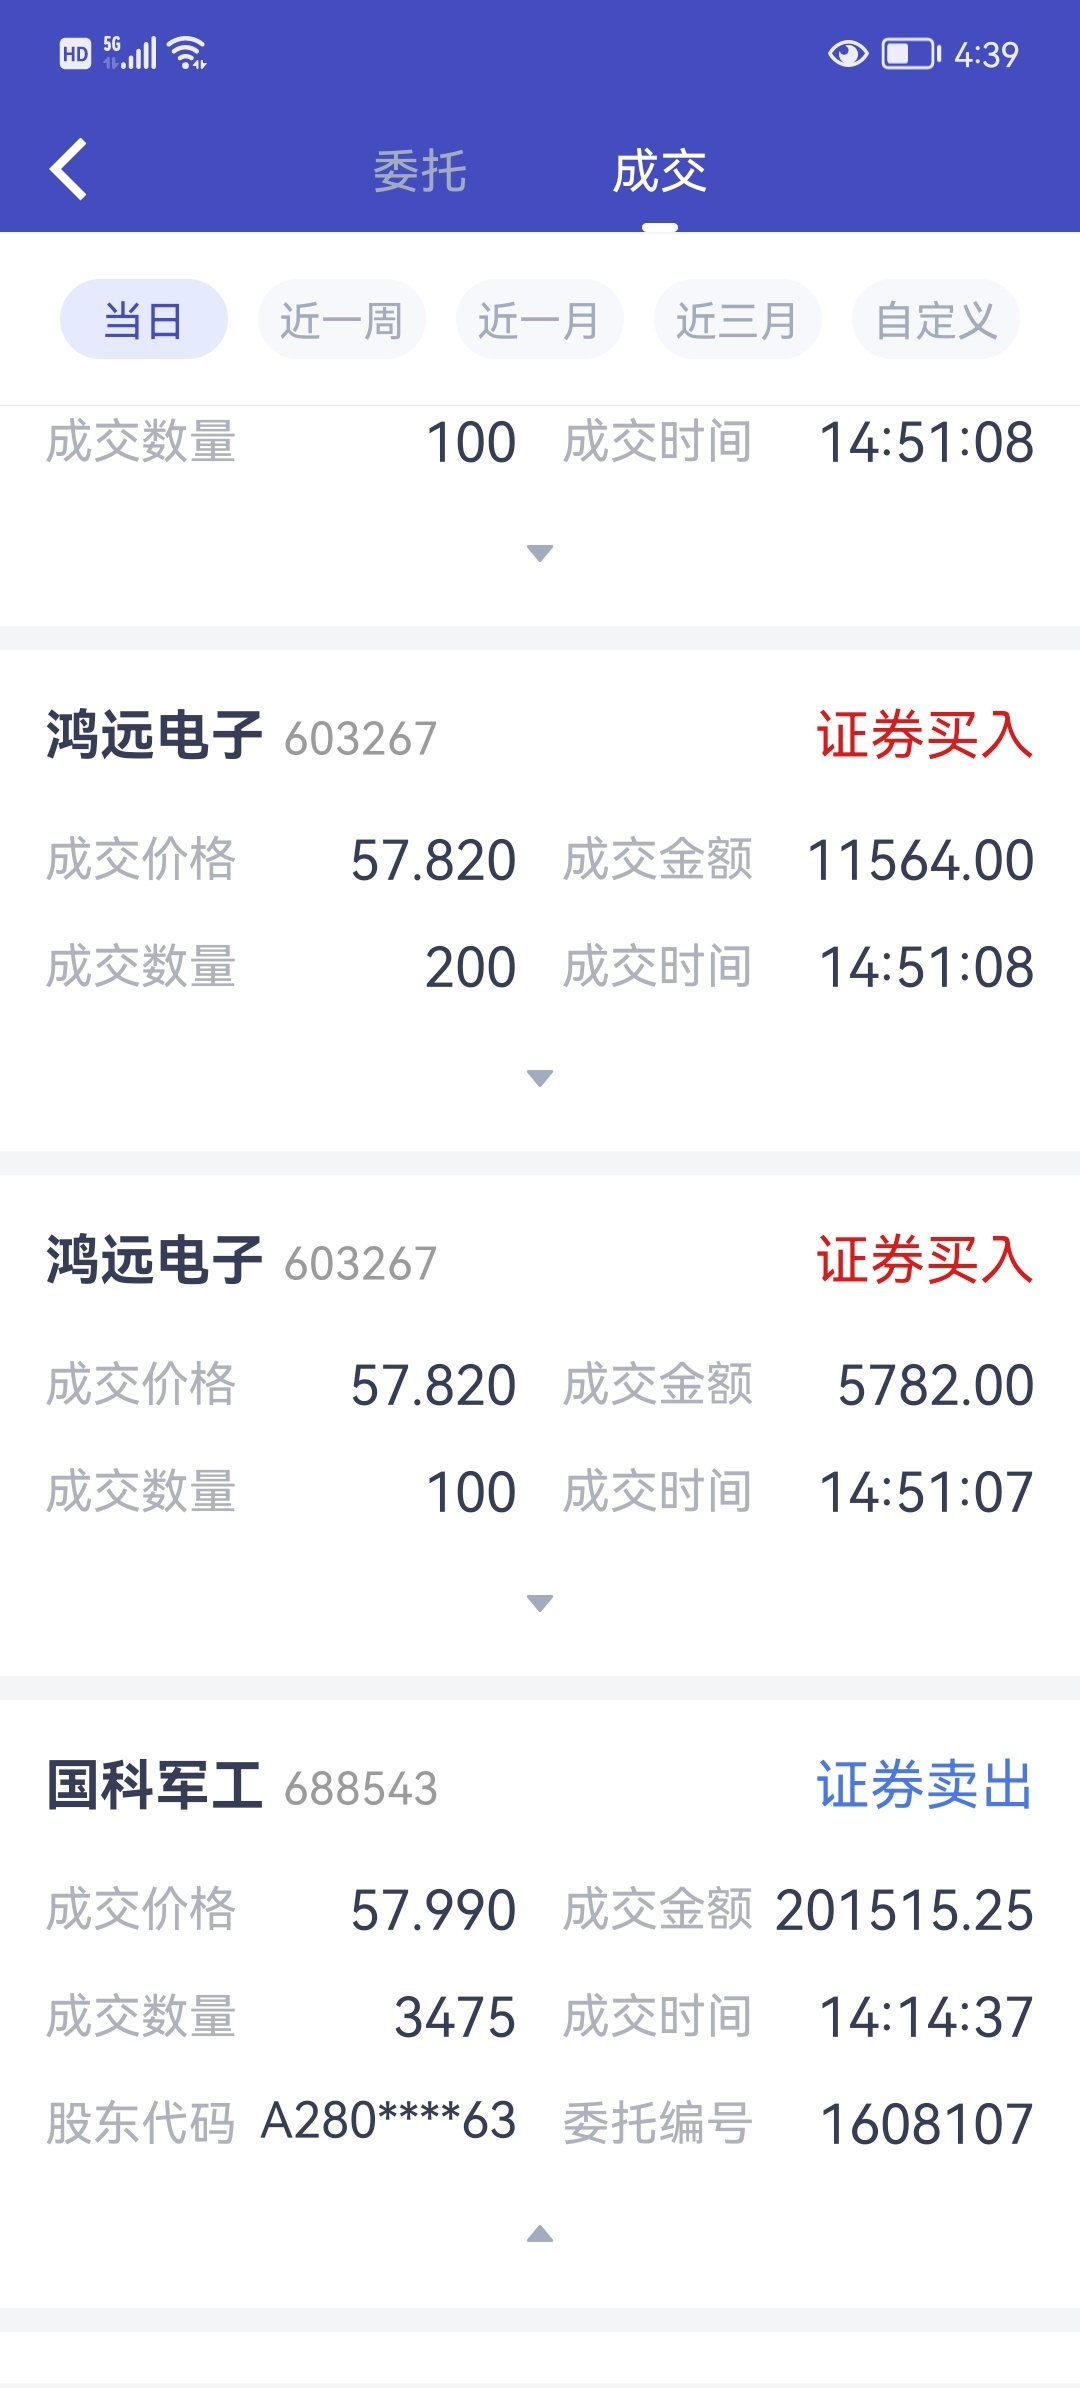
Task: Collapse the 国科军工 trade details
Action: point(540,2234)
